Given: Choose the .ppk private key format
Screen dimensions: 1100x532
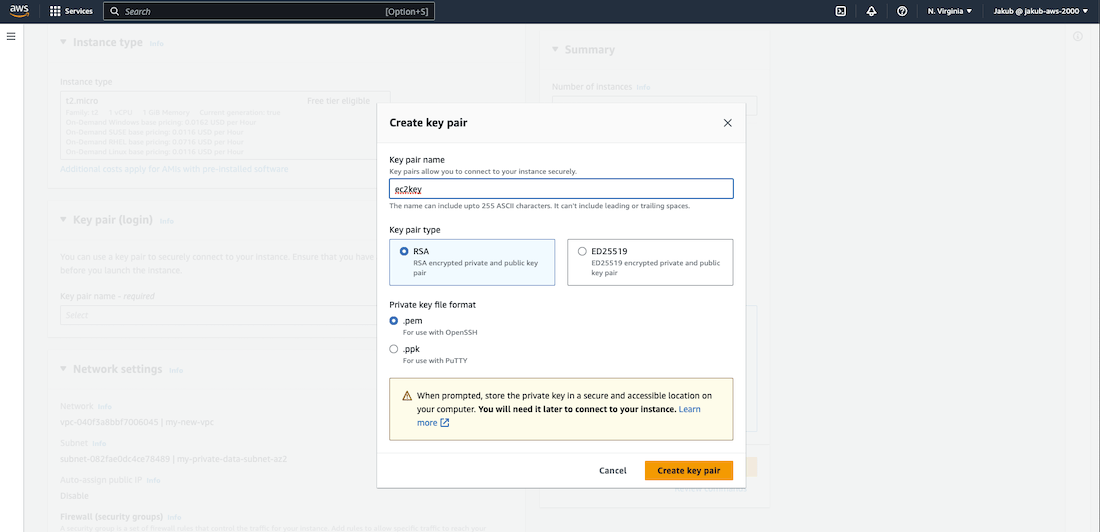Looking at the screenshot, I should 394,349.
